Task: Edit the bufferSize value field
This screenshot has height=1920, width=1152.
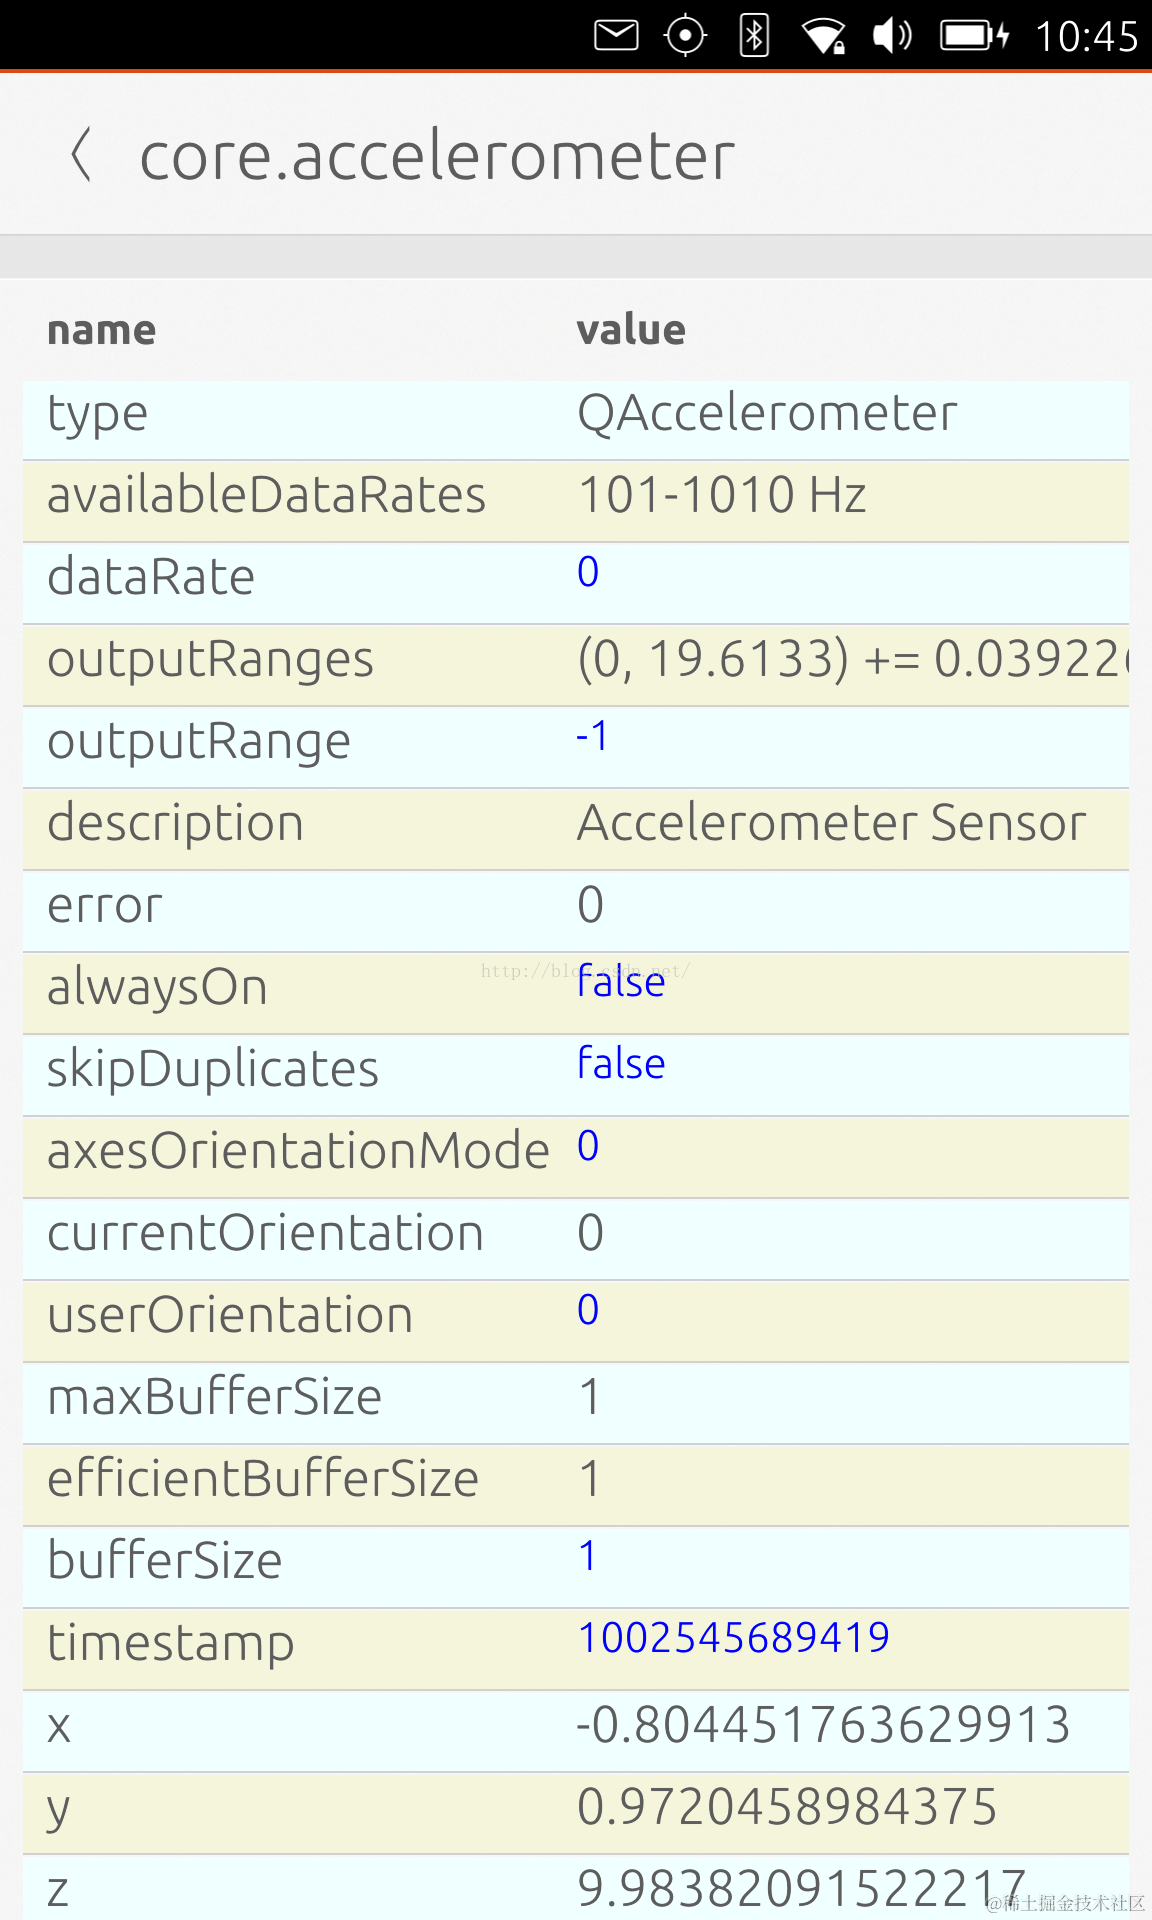Action: (588, 1556)
